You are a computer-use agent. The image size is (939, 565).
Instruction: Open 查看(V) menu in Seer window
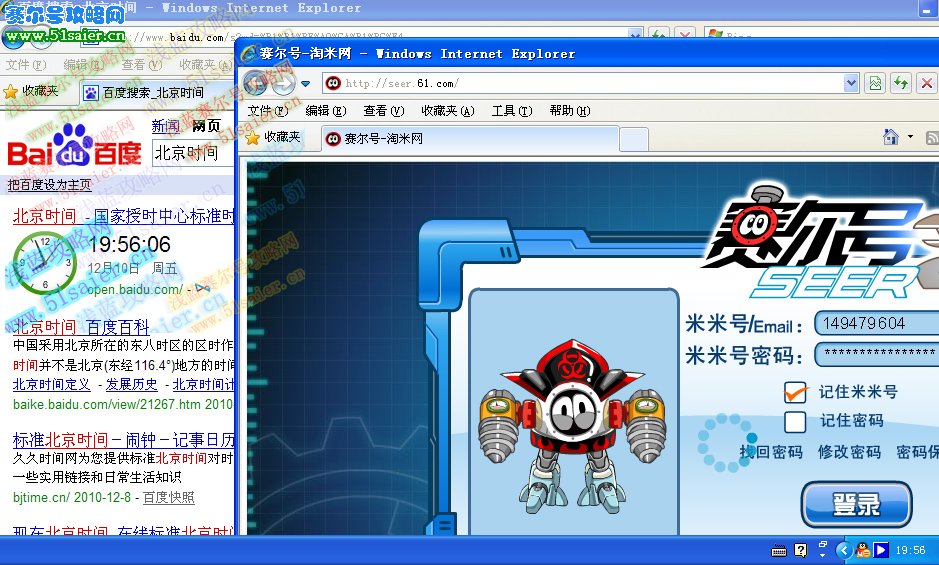(x=383, y=111)
